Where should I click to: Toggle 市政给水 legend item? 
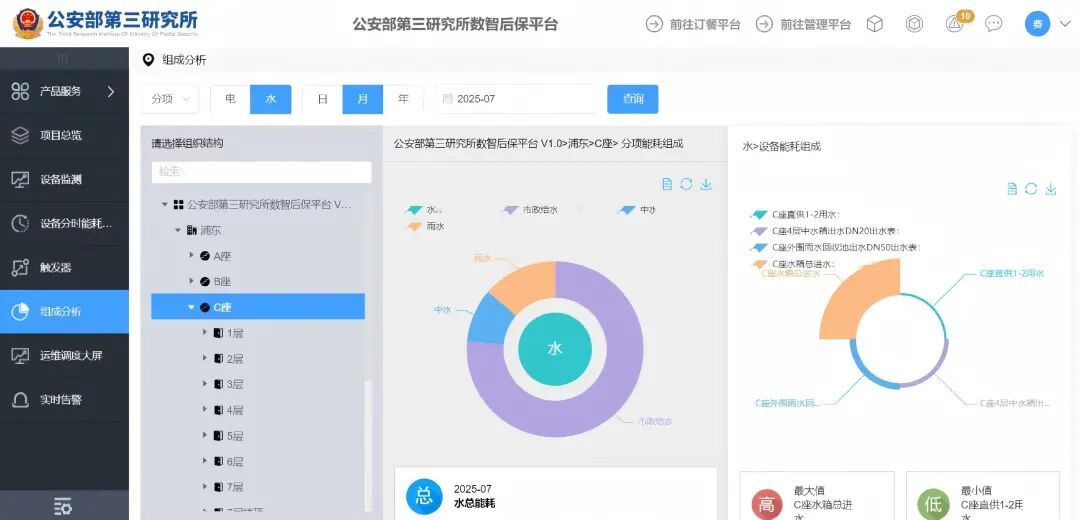529,210
